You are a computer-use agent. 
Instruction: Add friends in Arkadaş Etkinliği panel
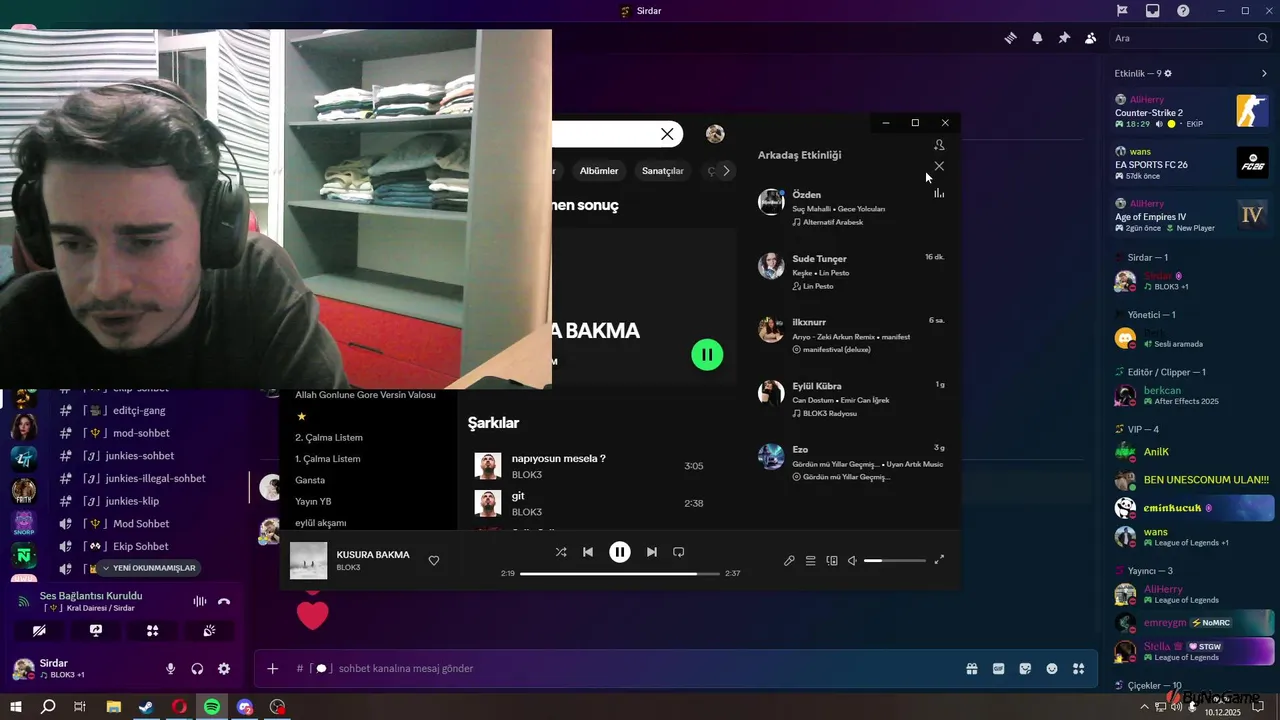pyautogui.click(x=939, y=145)
